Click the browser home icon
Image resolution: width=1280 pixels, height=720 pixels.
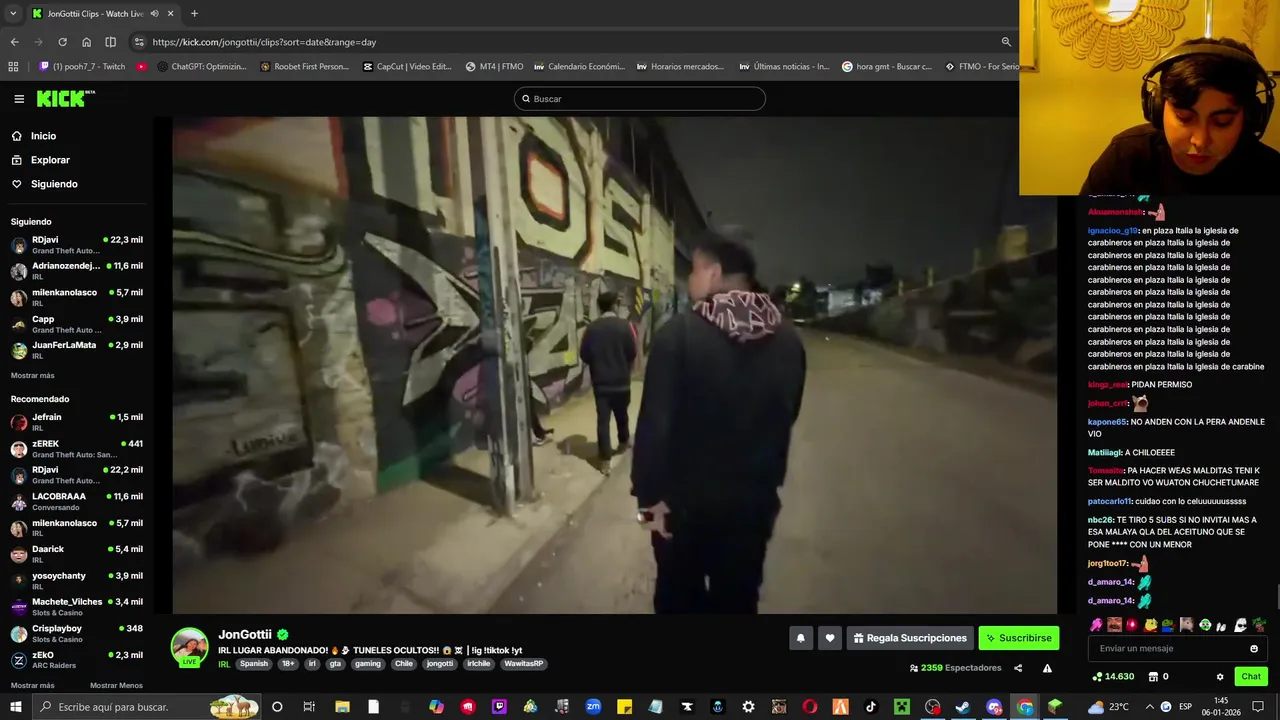pos(86,42)
